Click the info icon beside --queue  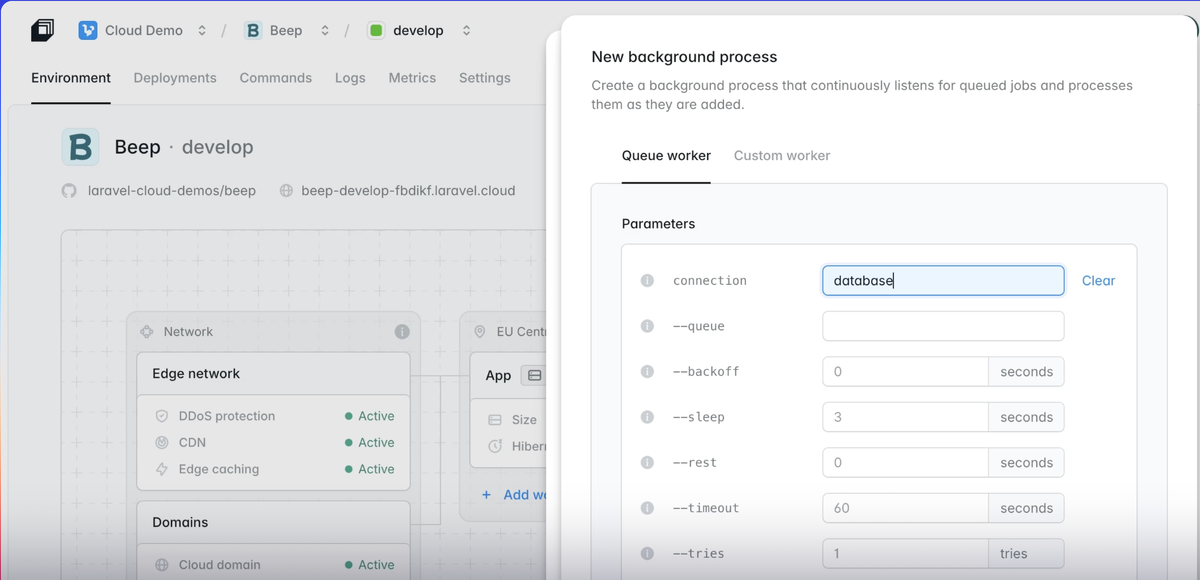point(647,326)
